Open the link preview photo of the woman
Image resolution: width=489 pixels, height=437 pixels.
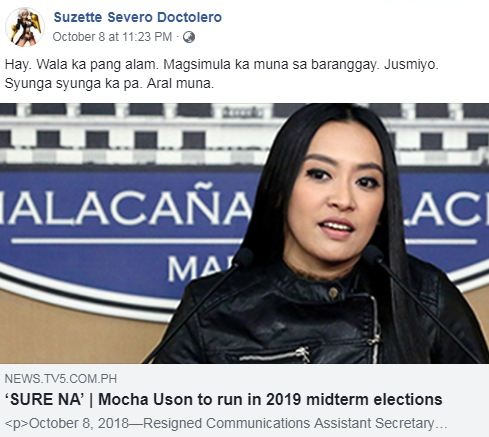pyautogui.click(x=244, y=233)
